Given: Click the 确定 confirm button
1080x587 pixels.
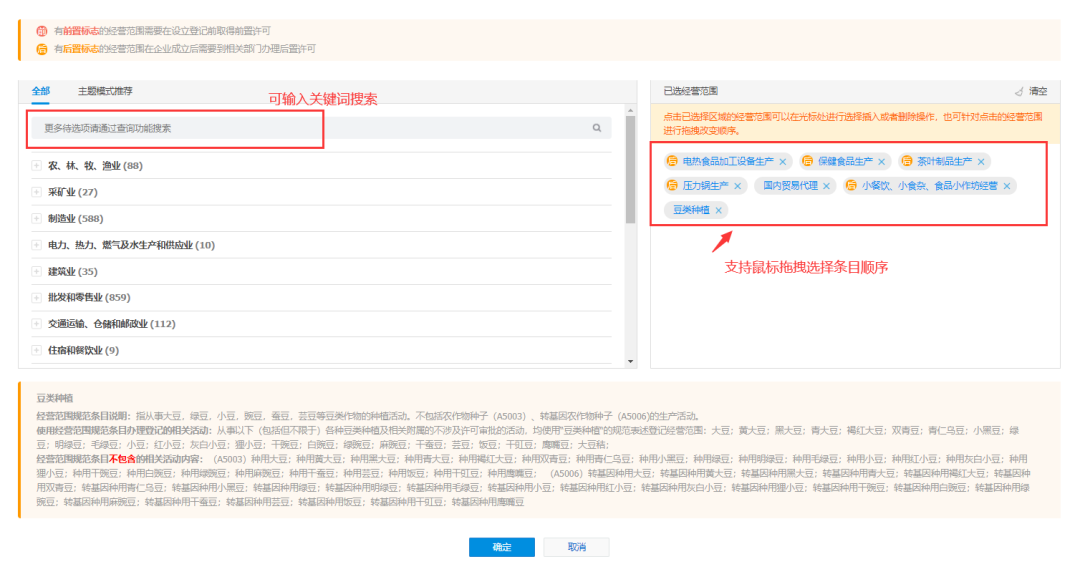Looking at the screenshot, I should pyautogui.click(x=501, y=547).
